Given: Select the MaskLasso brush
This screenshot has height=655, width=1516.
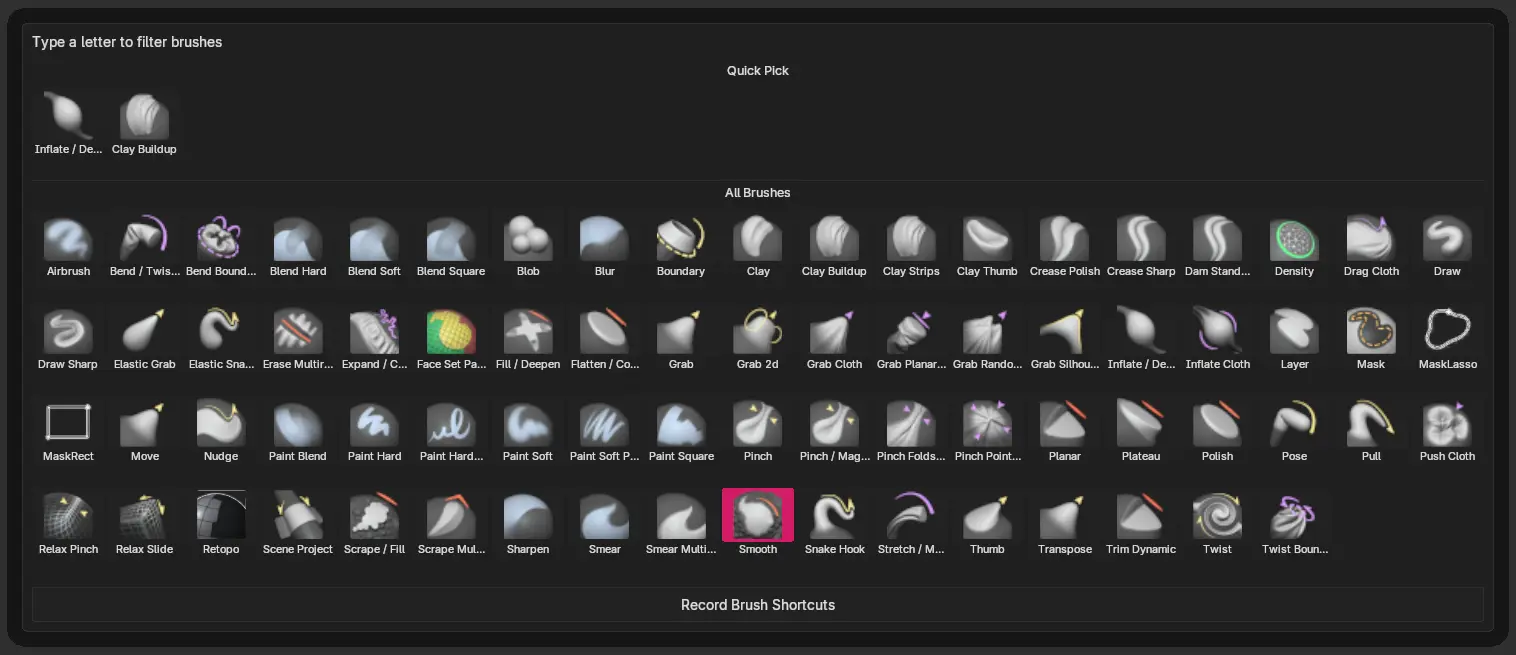Looking at the screenshot, I should [x=1447, y=339].
